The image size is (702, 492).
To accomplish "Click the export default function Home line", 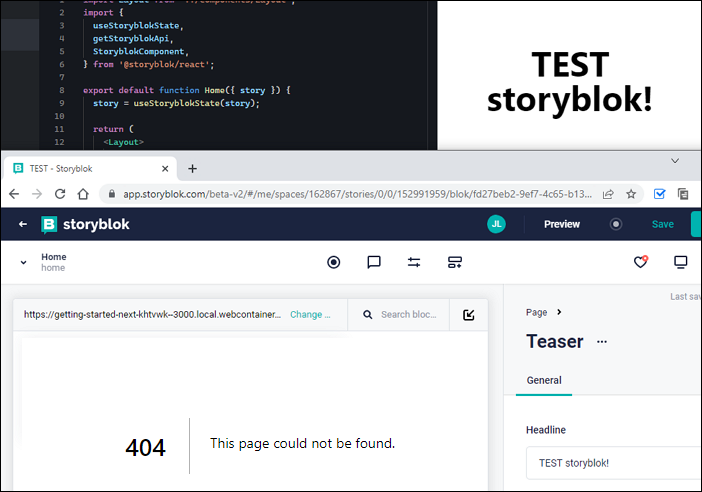I will click(x=187, y=90).
